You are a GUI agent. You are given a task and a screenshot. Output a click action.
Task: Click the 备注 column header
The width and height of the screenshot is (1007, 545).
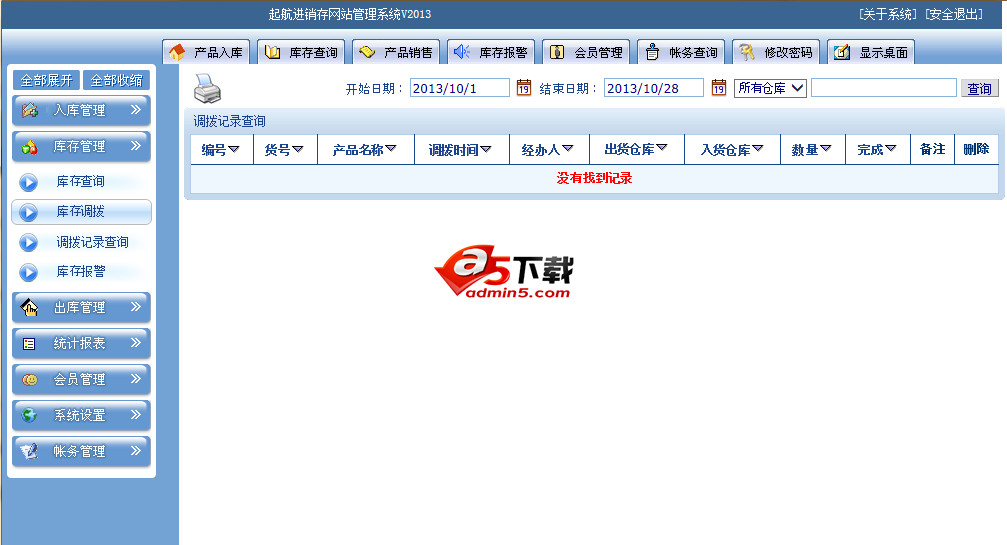point(933,149)
